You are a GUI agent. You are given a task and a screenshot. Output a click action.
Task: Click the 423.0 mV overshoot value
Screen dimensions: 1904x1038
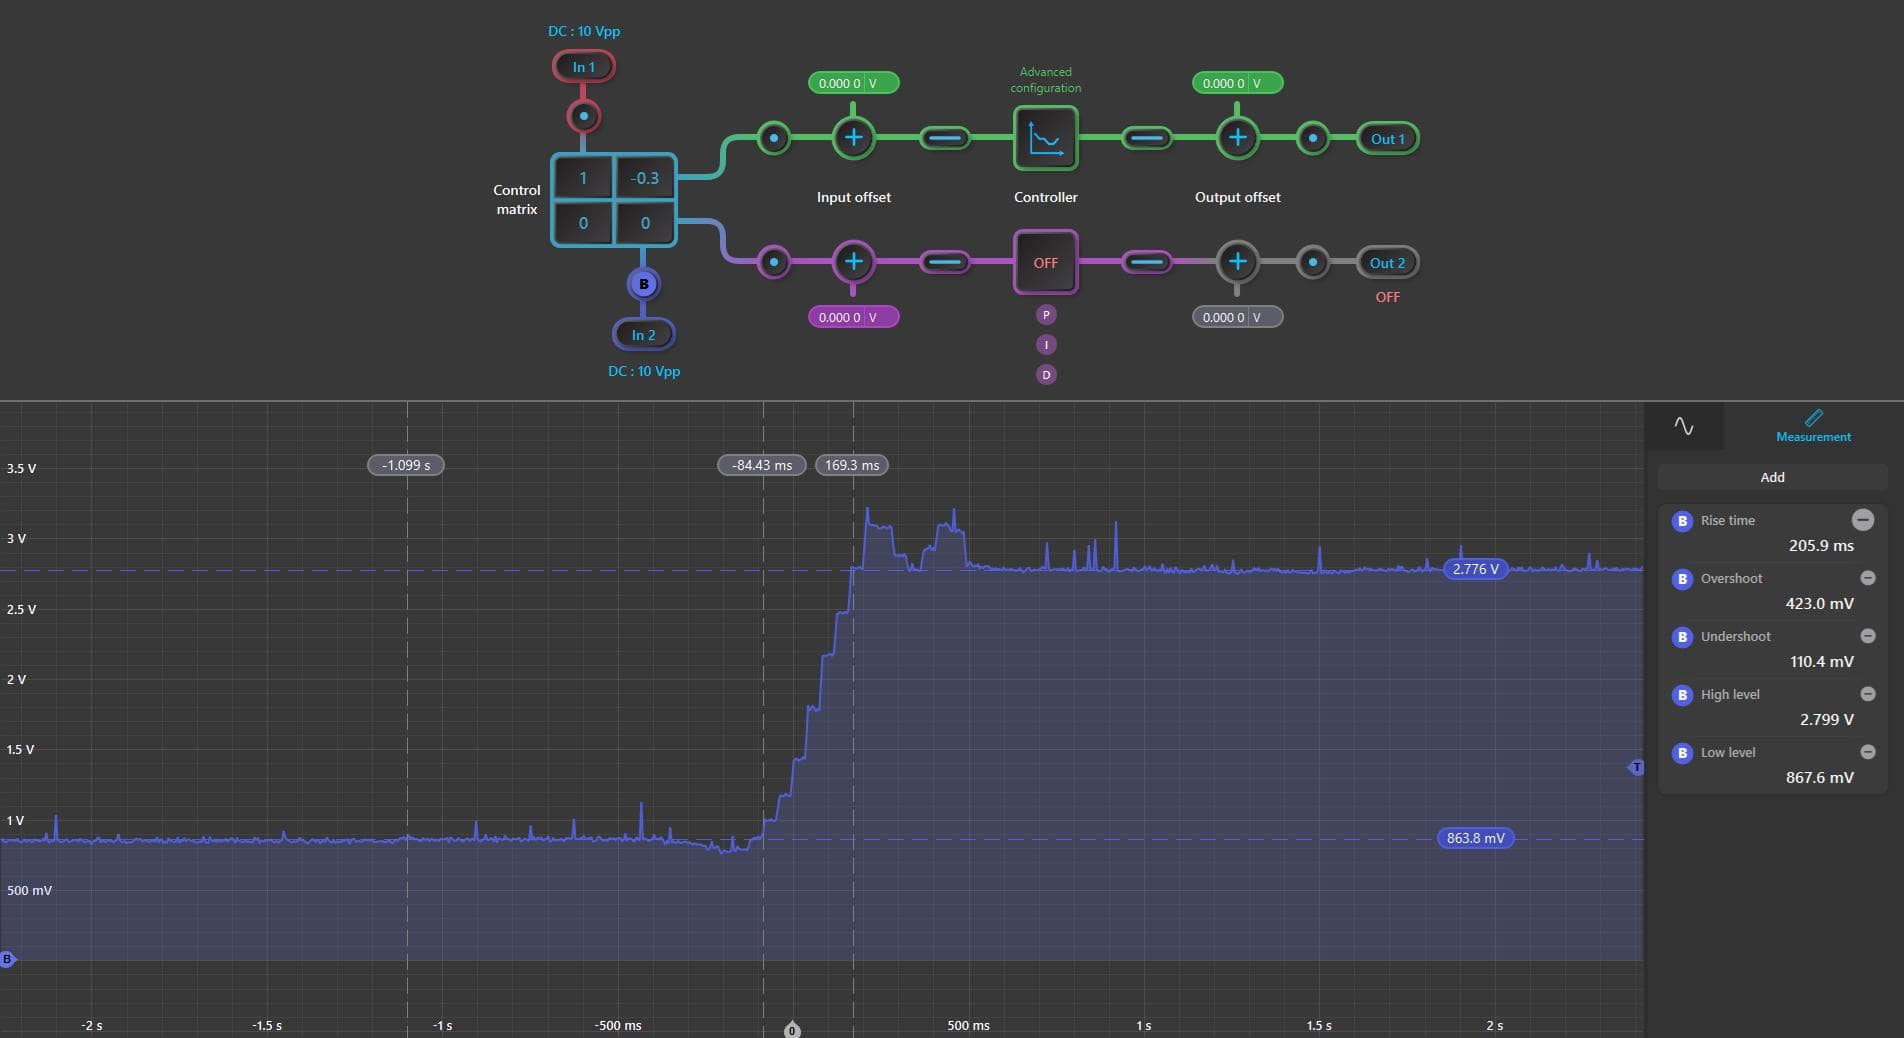[x=1819, y=604]
